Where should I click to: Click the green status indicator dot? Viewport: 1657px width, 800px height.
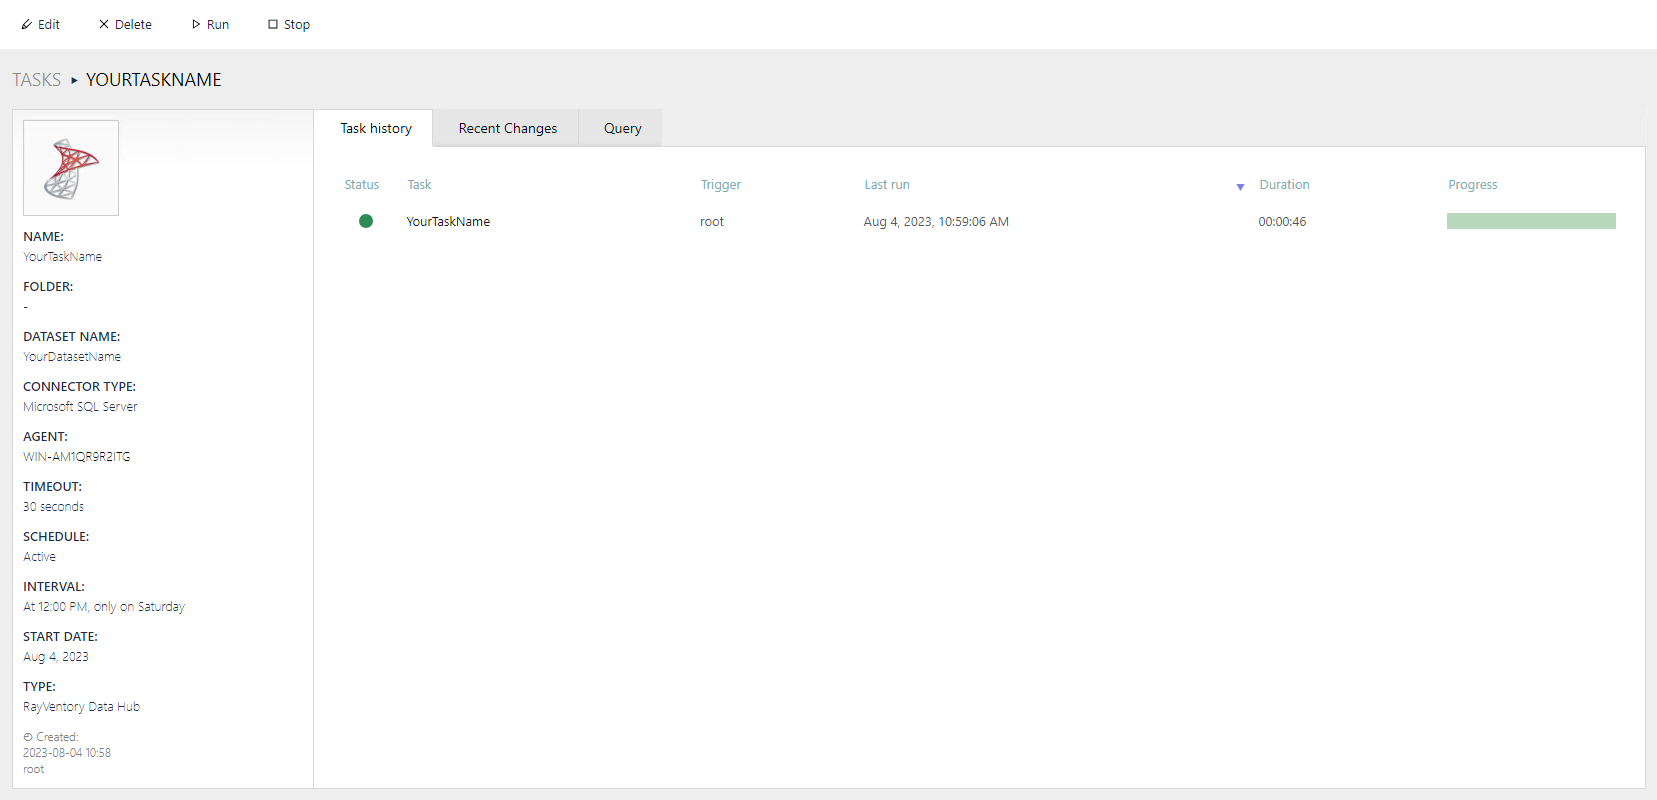point(366,221)
